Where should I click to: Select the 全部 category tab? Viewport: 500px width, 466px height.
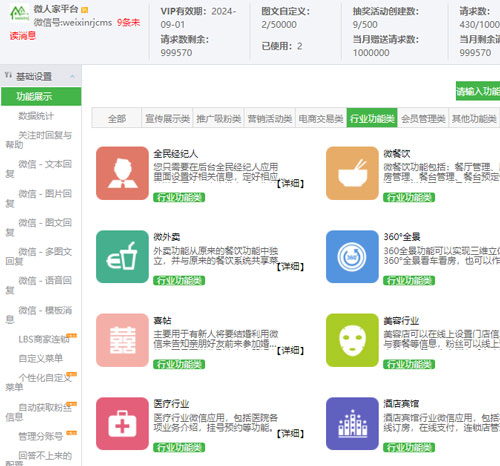point(117,118)
